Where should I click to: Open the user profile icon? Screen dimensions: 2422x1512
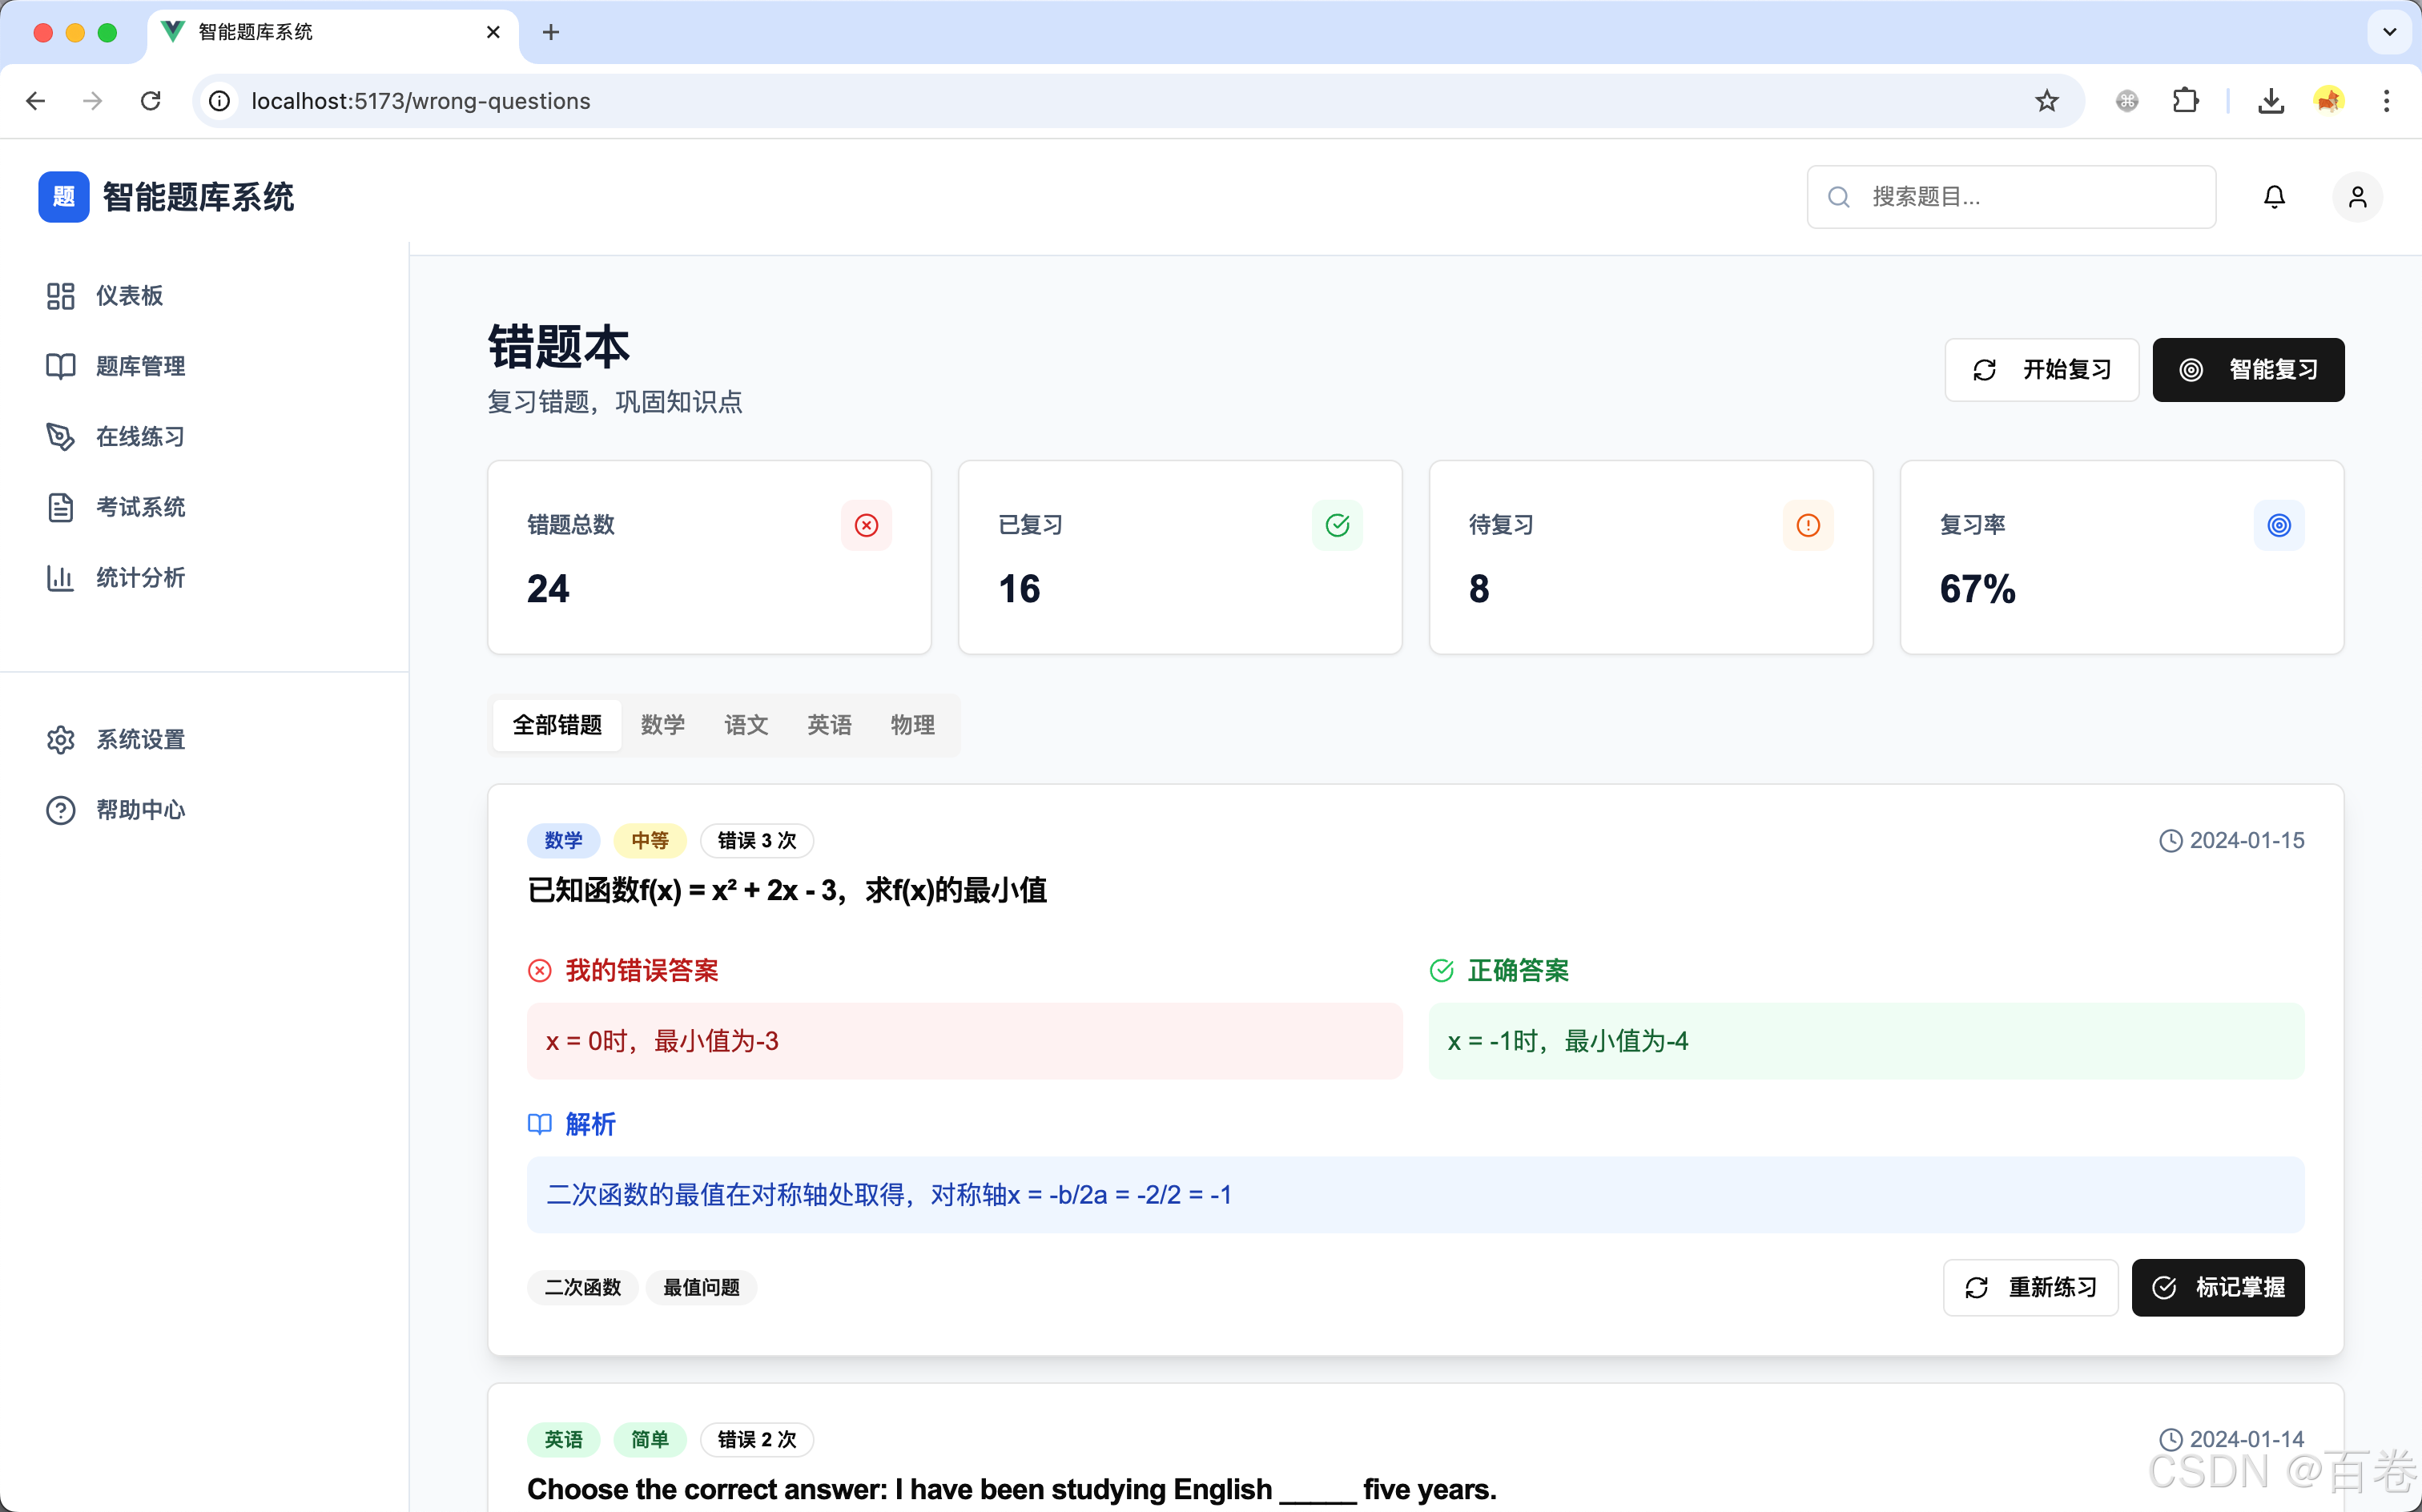(2357, 196)
